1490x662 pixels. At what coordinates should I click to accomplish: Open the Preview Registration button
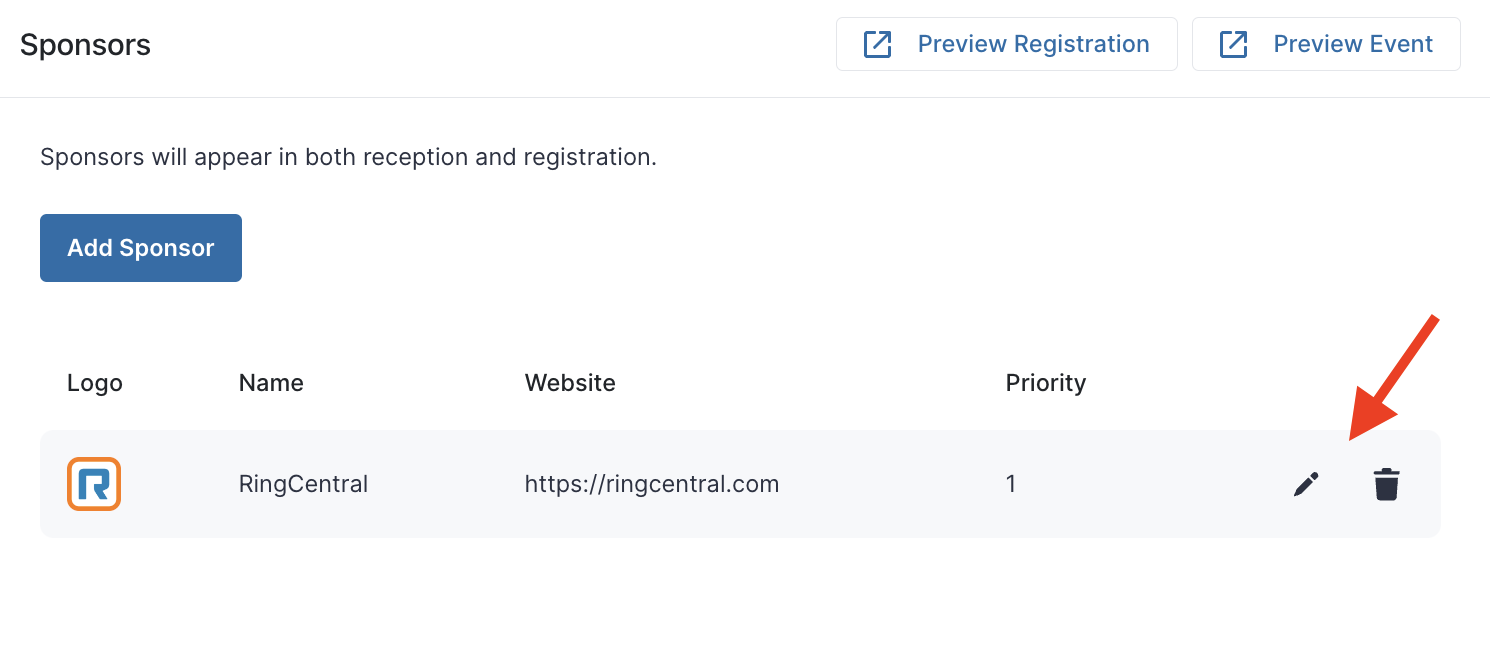[x=1007, y=44]
